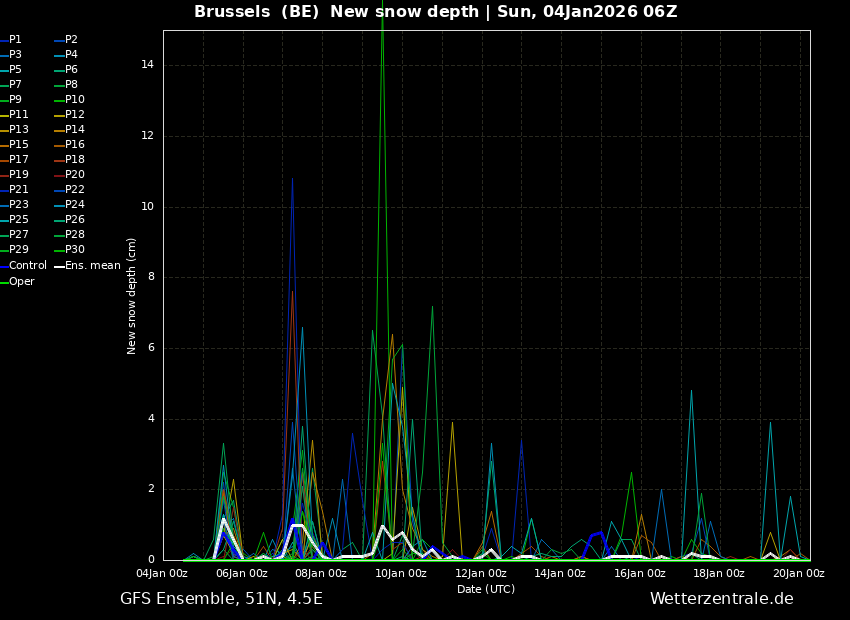Click the P22 legend entry
The width and height of the screenshot is (850, 620).
pos(69,190)
